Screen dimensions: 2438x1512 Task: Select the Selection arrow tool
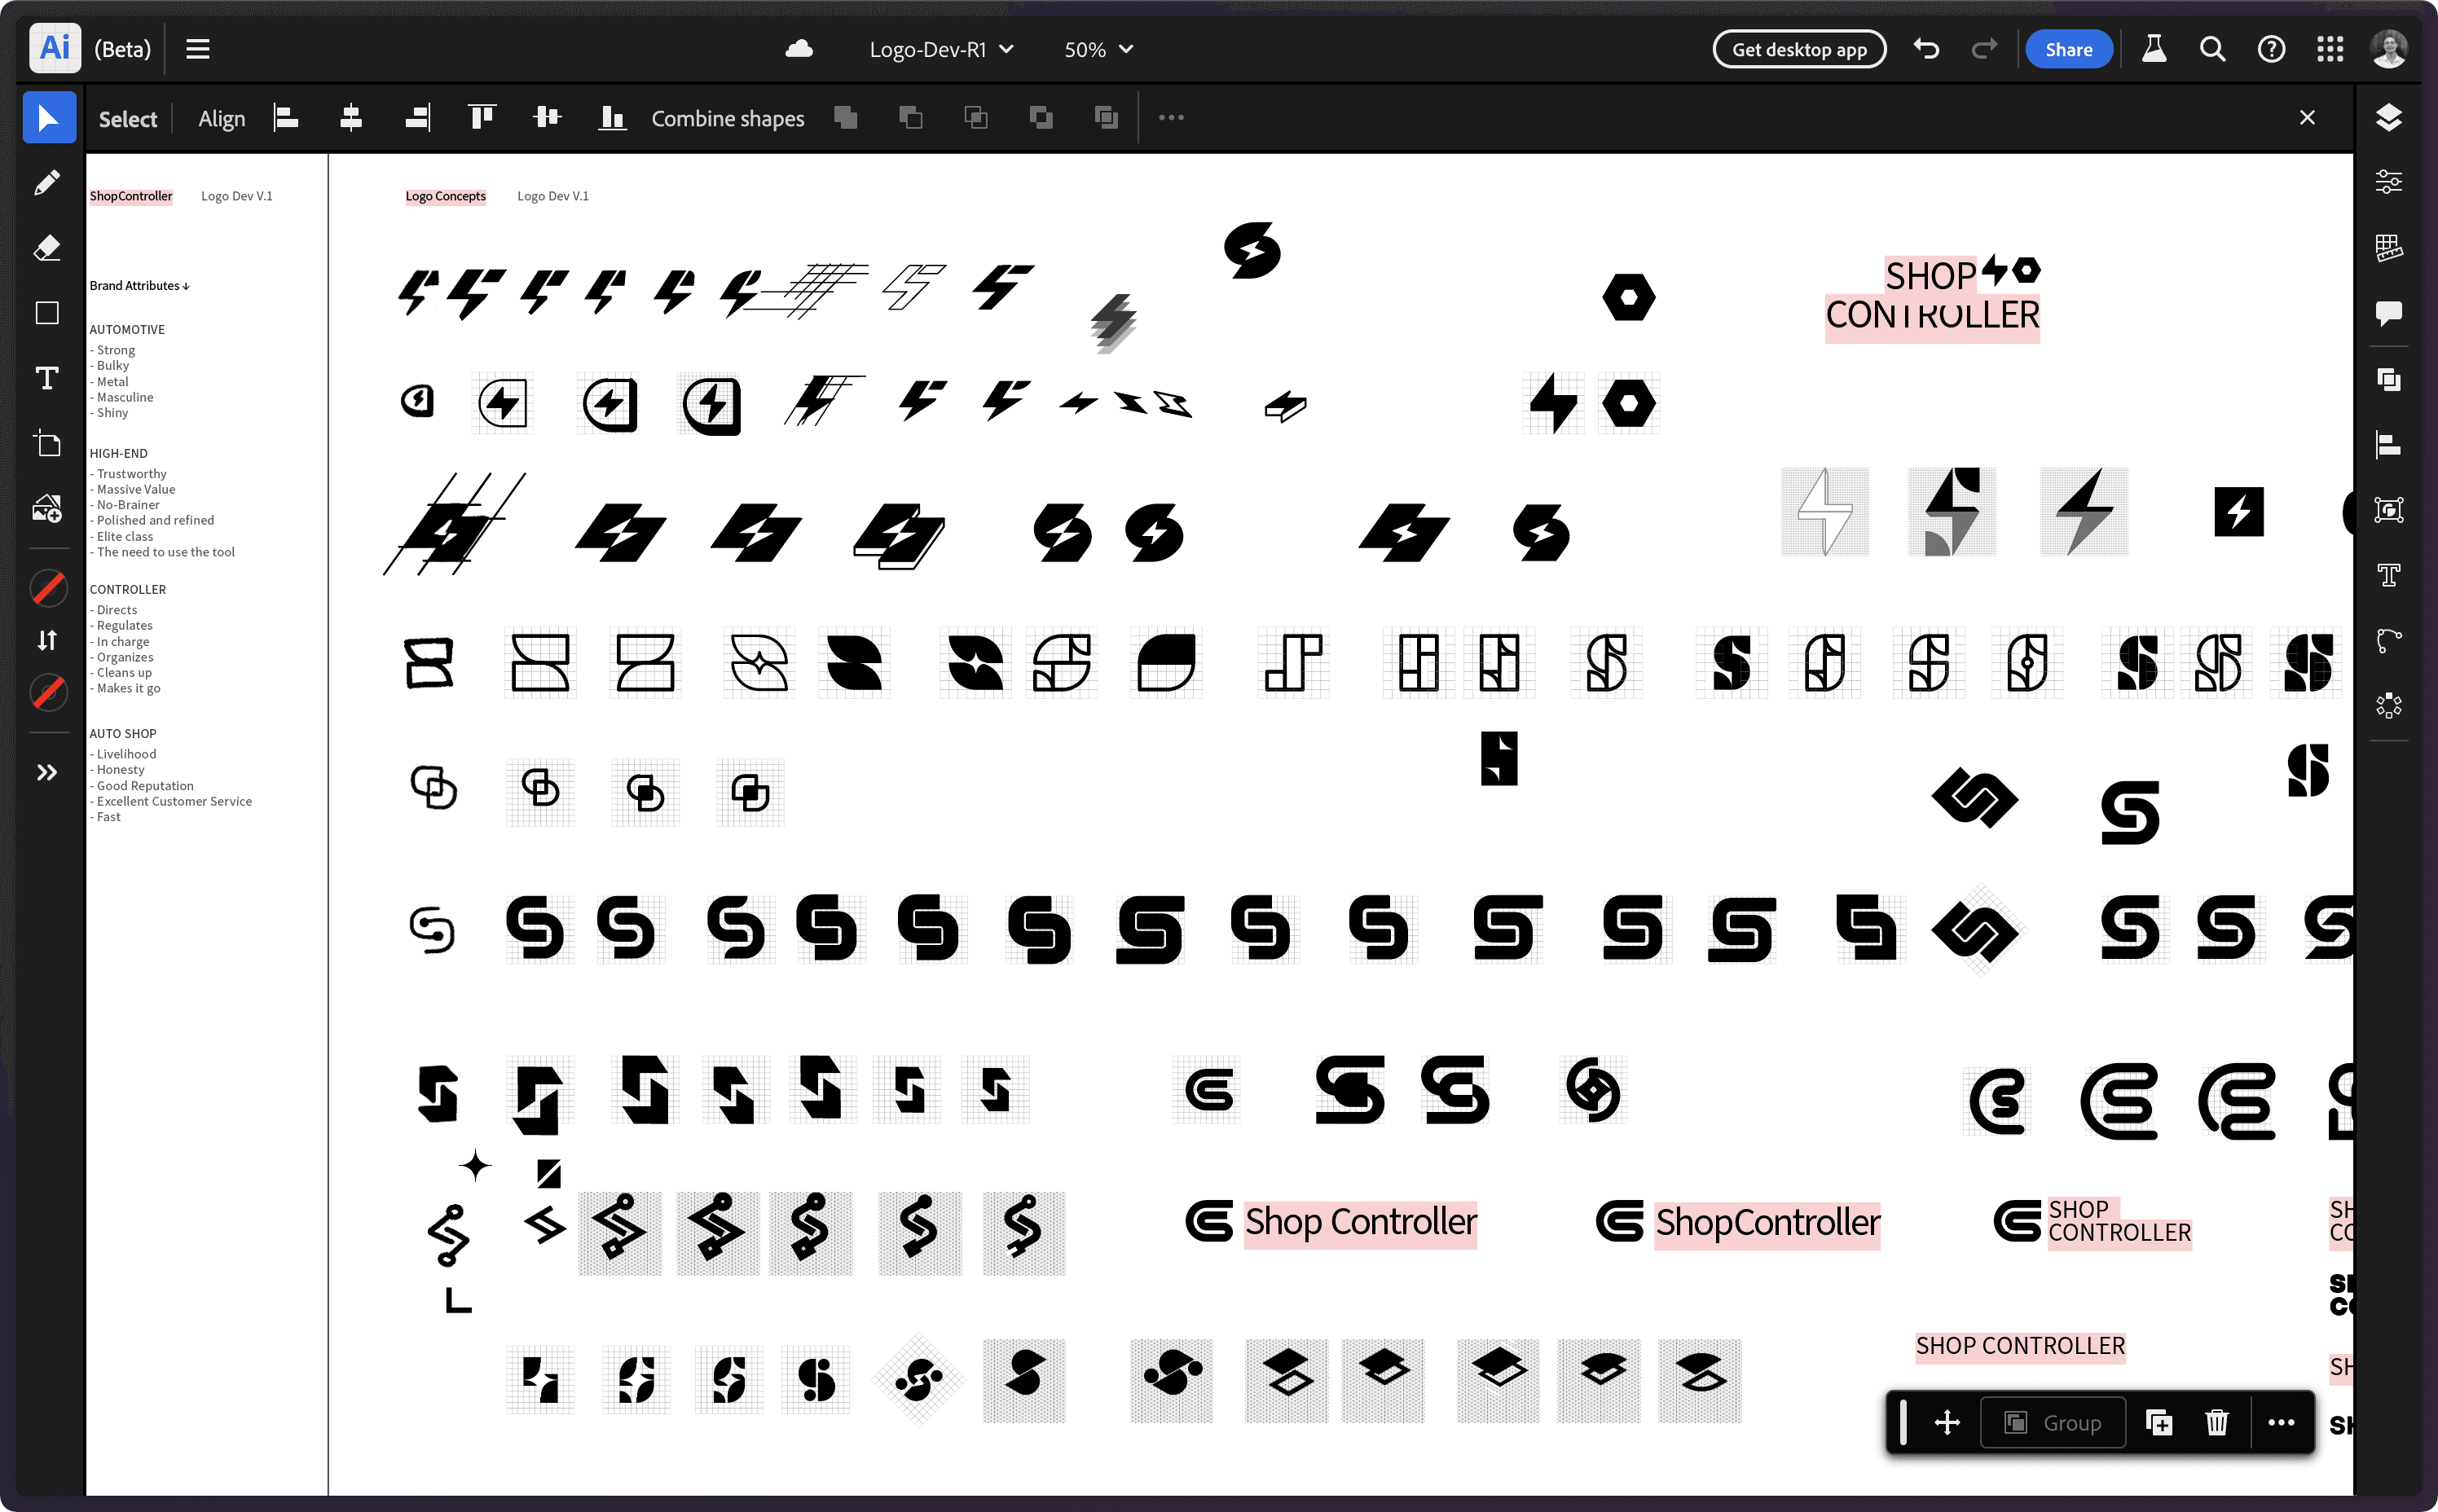pyautogui.click(x=48, y=118)
